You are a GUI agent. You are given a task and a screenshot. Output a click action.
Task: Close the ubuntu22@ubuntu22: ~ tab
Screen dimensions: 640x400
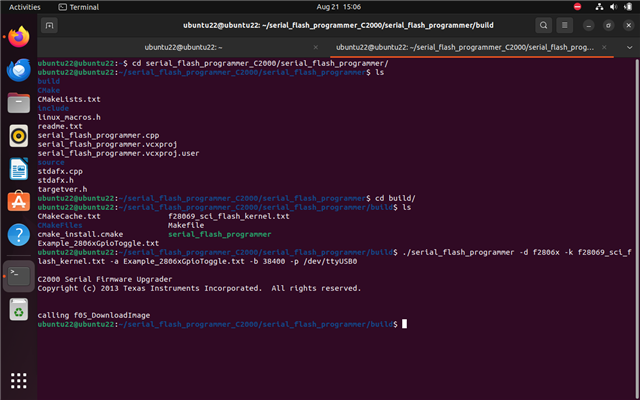(x=316, y=47)
